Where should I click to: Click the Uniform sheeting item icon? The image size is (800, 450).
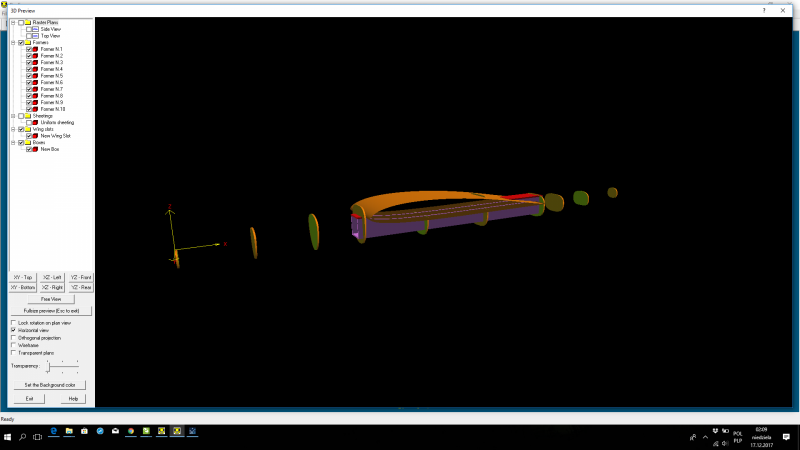point(36,122)
